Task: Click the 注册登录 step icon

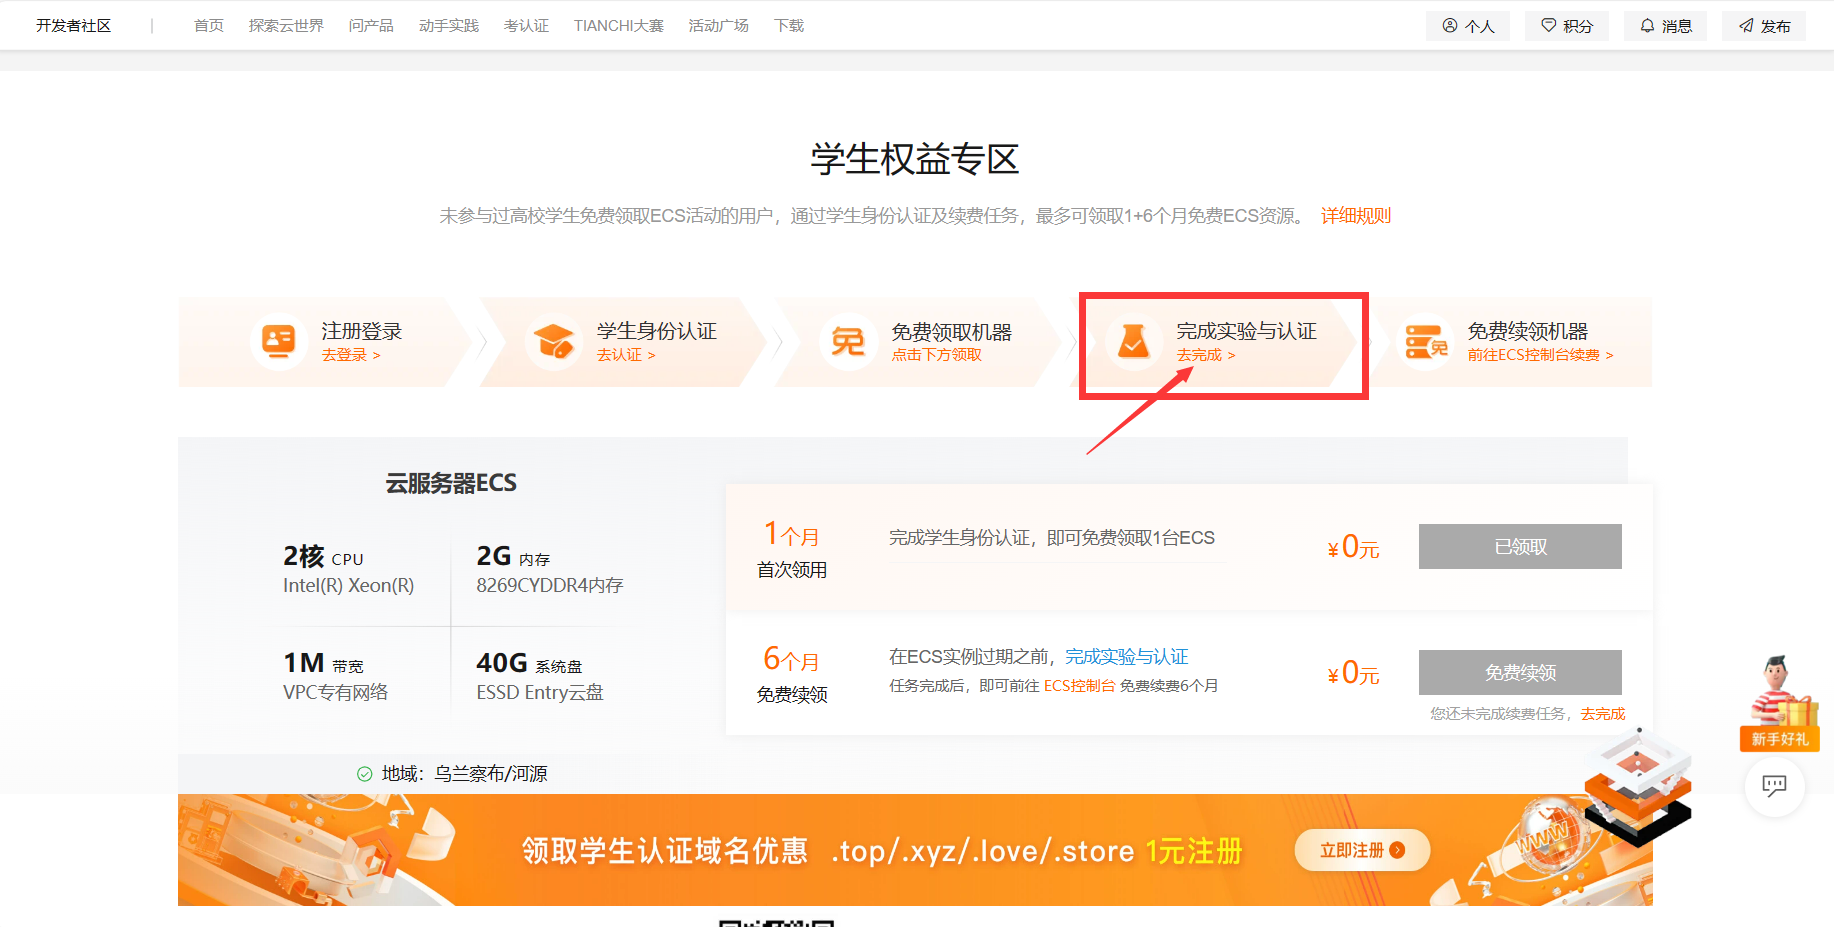Action: [x=278, y=342]
